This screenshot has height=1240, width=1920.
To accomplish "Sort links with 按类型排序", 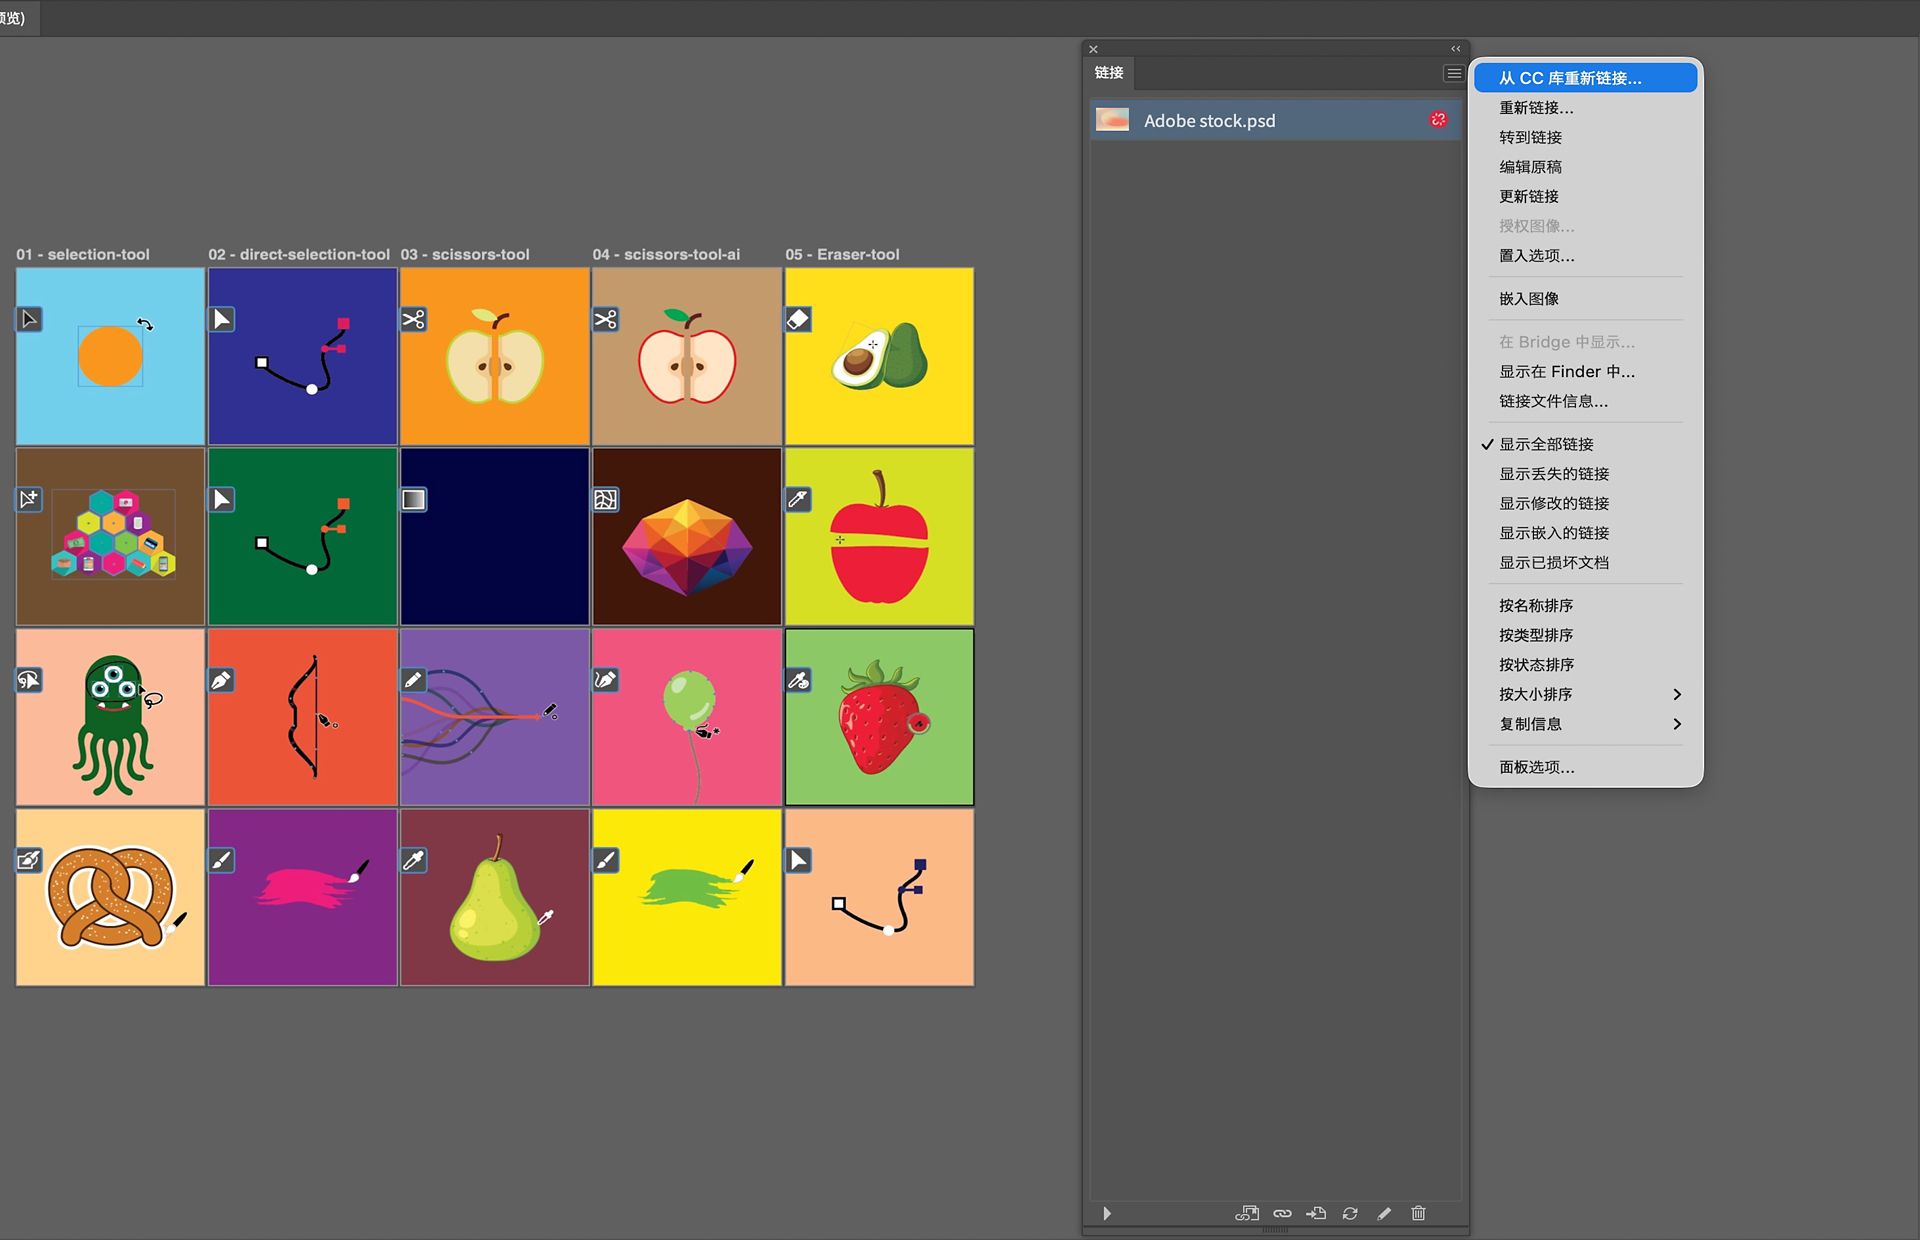I will (1585, 635).
